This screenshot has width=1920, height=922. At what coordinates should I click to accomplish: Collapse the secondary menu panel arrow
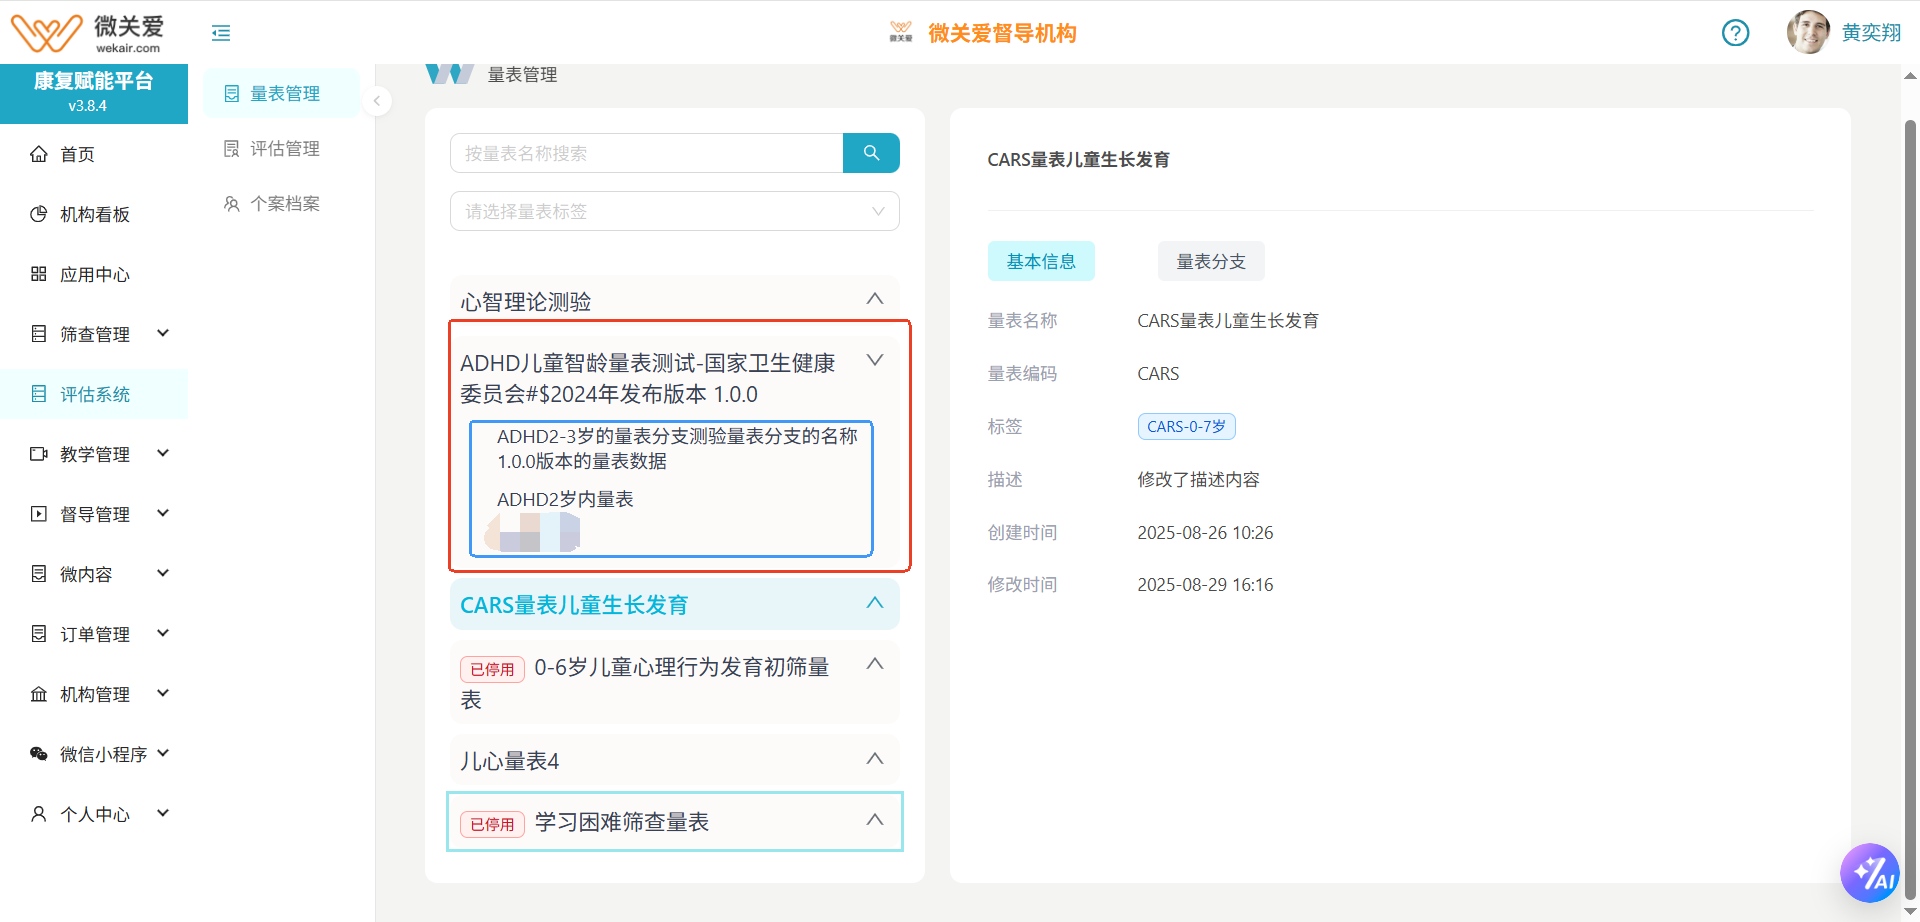(x=377, y=101)
